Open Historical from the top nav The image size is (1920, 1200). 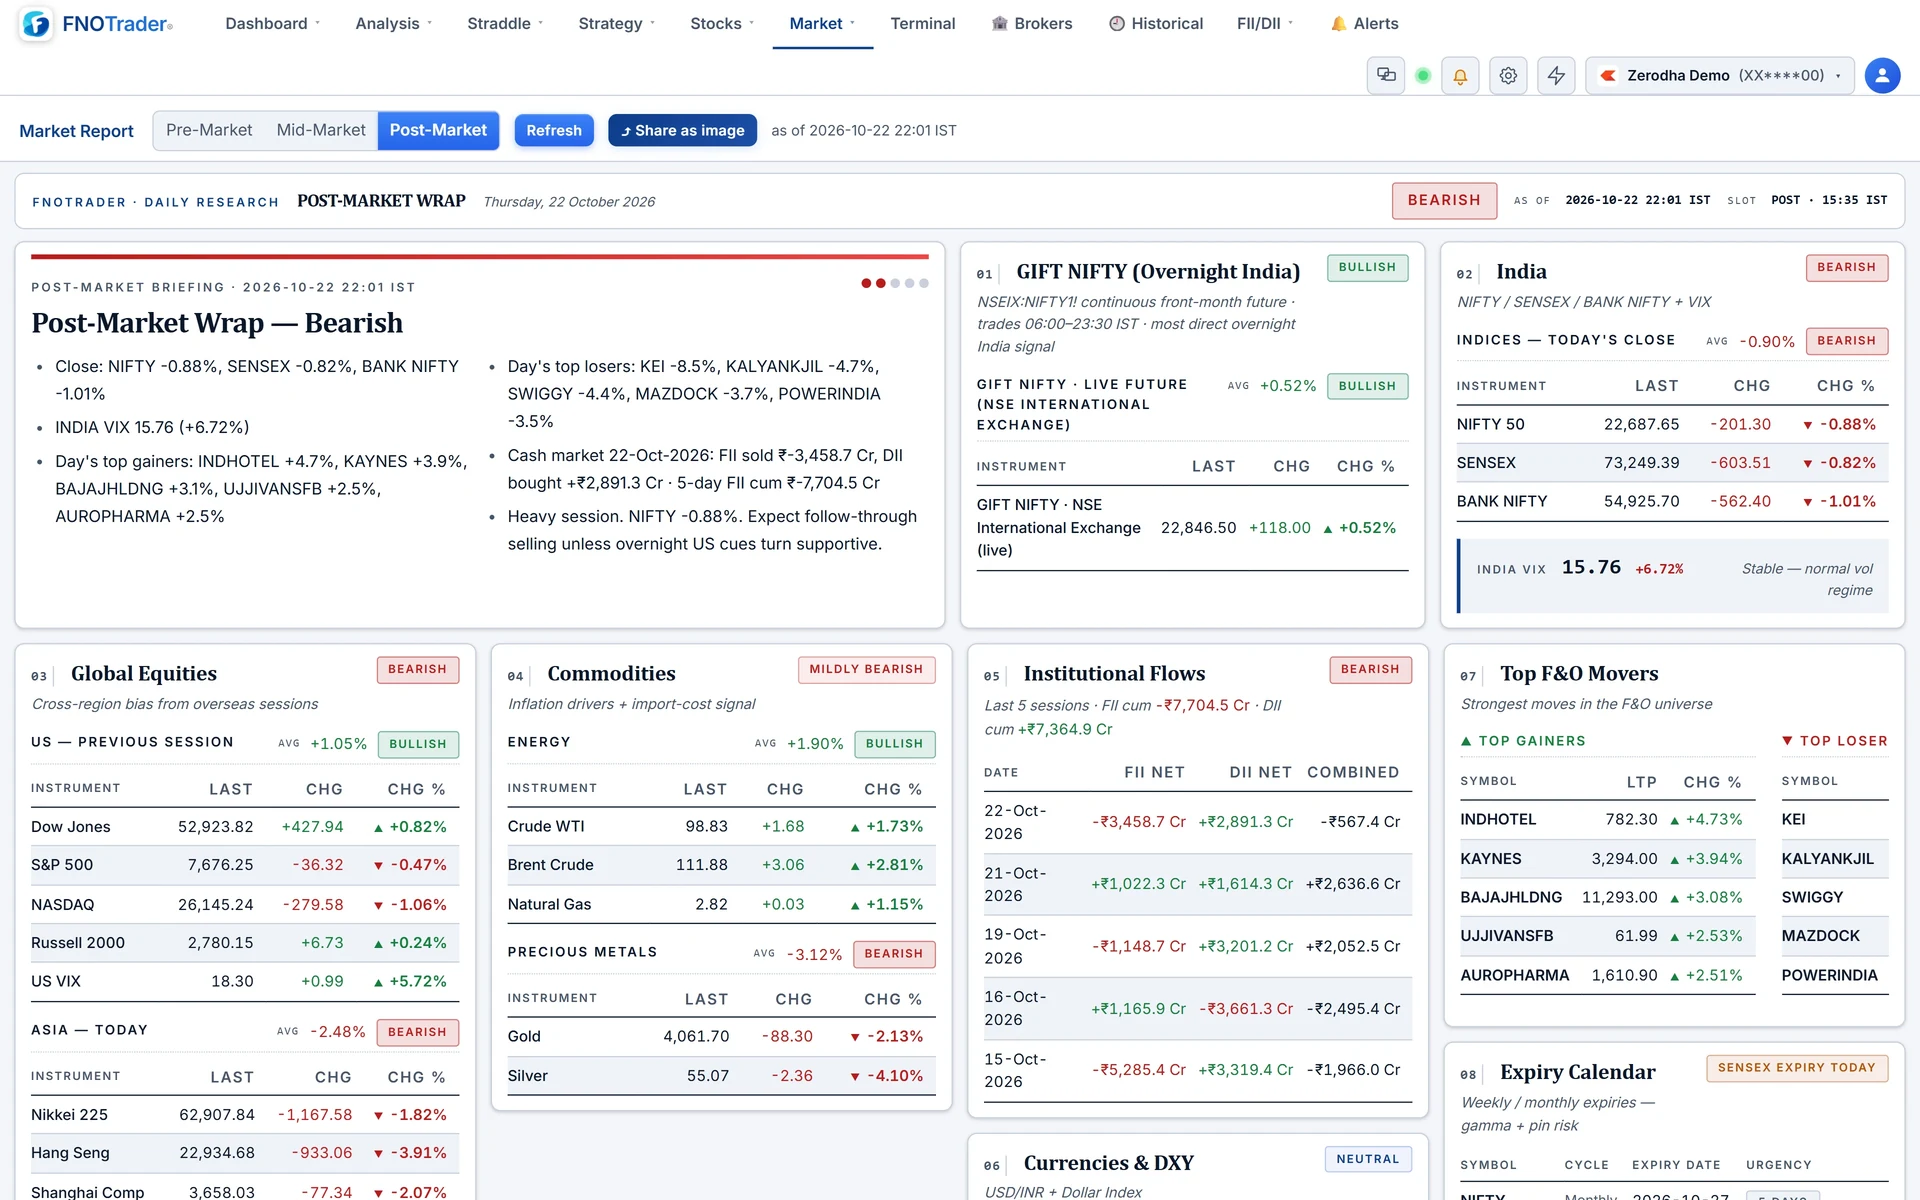click(1155, 23)
